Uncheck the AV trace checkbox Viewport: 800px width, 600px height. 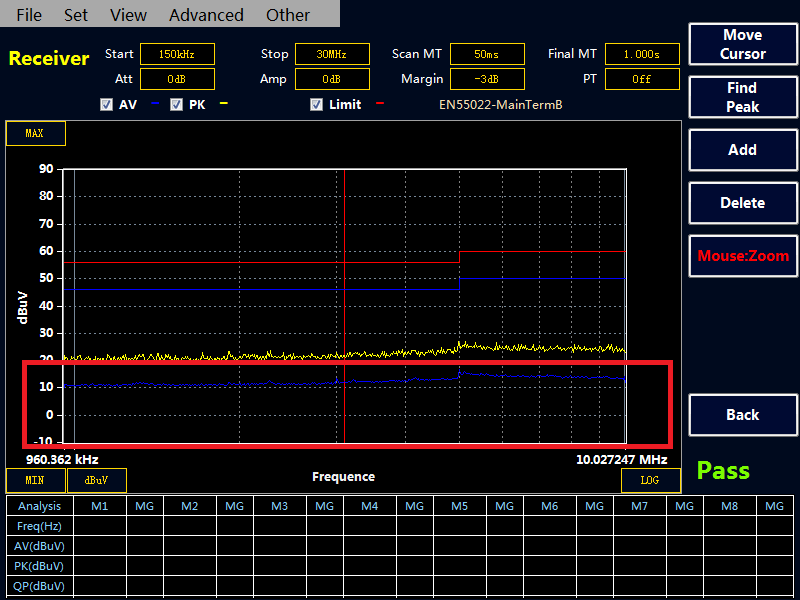click(x=106, y=104)
